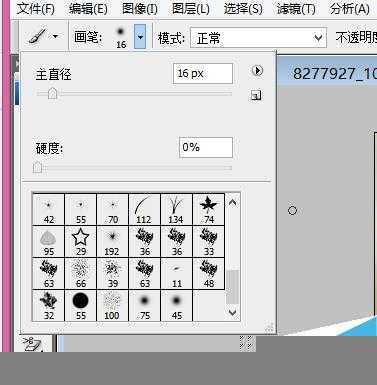Image resolution: width=377 pixels, height=385 pixels.
Task: Toggle the brush preset picker dropdown arrow
Action: [140, 37]
